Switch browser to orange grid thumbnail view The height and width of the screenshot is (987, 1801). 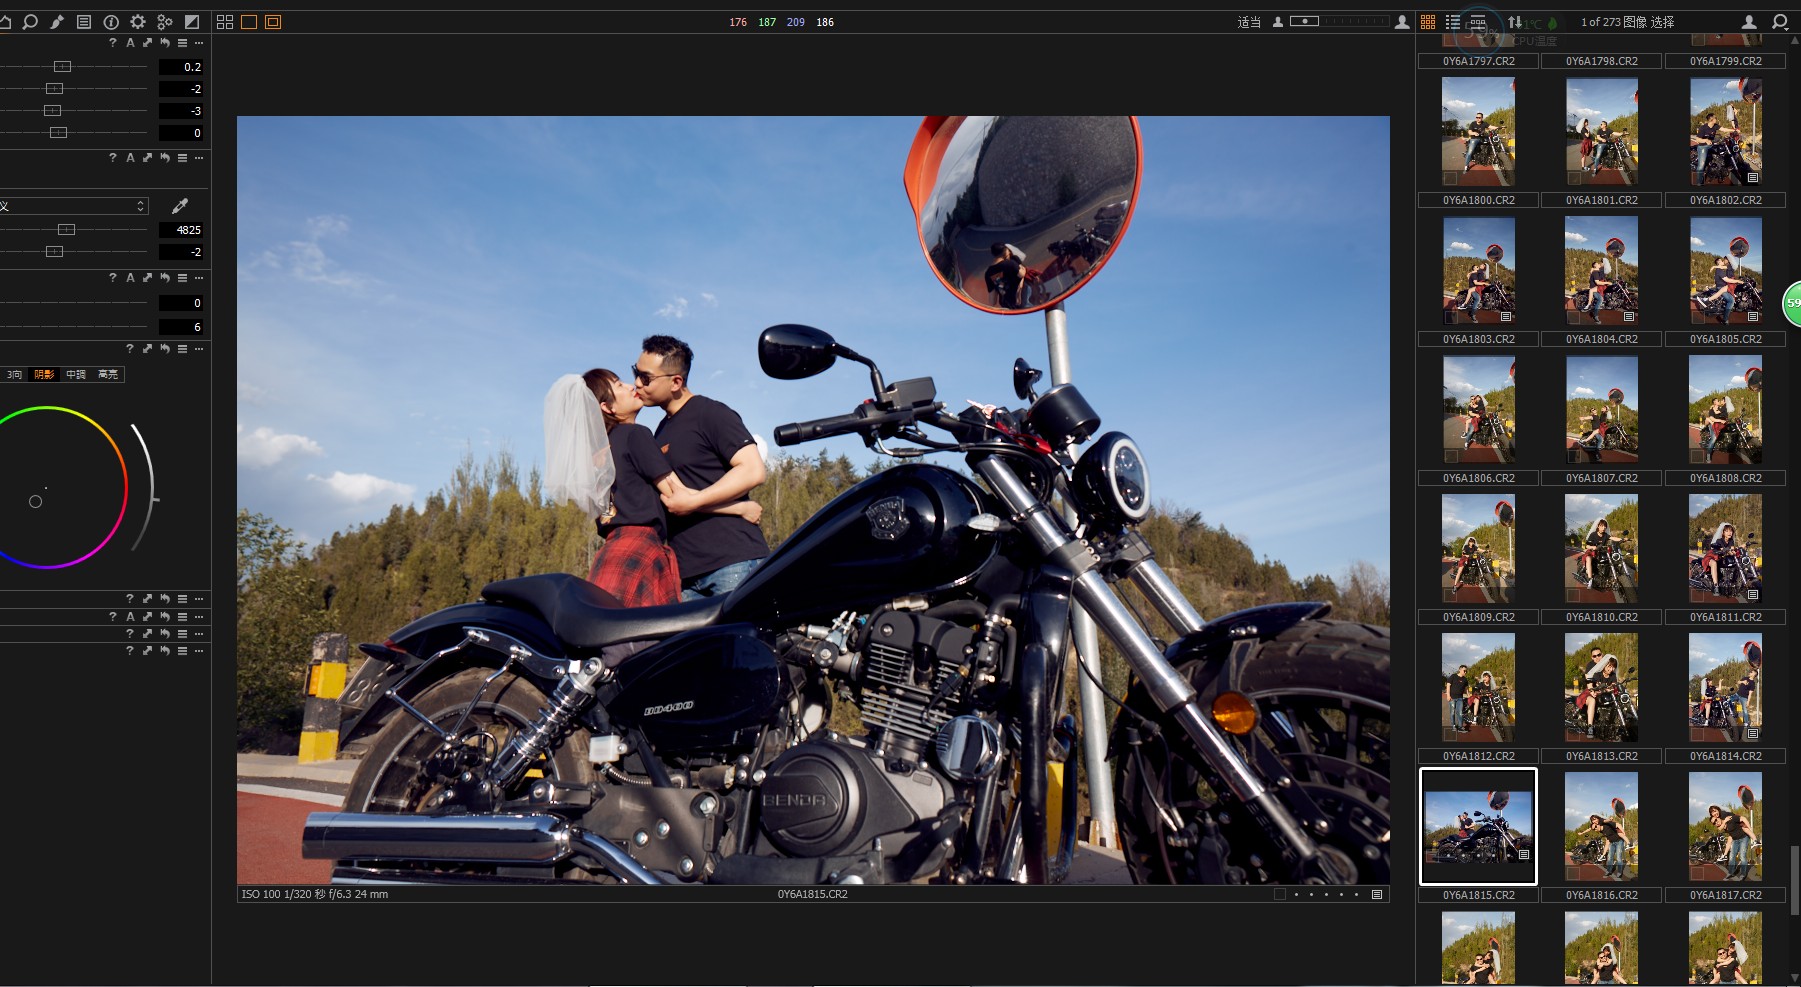click(x=1428, y=21)
